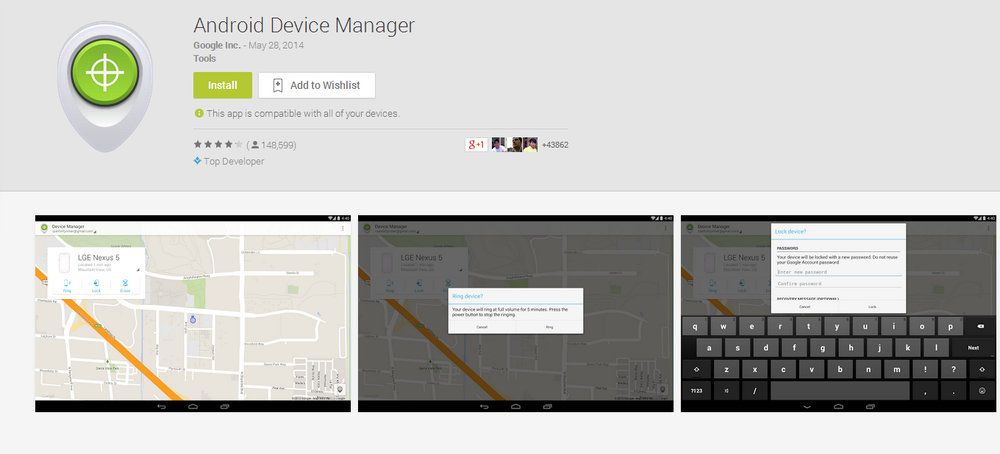The image size is (1000, 454).
Task: Open the Ring device dialog screenshot
Action: (x=516, y=313)
